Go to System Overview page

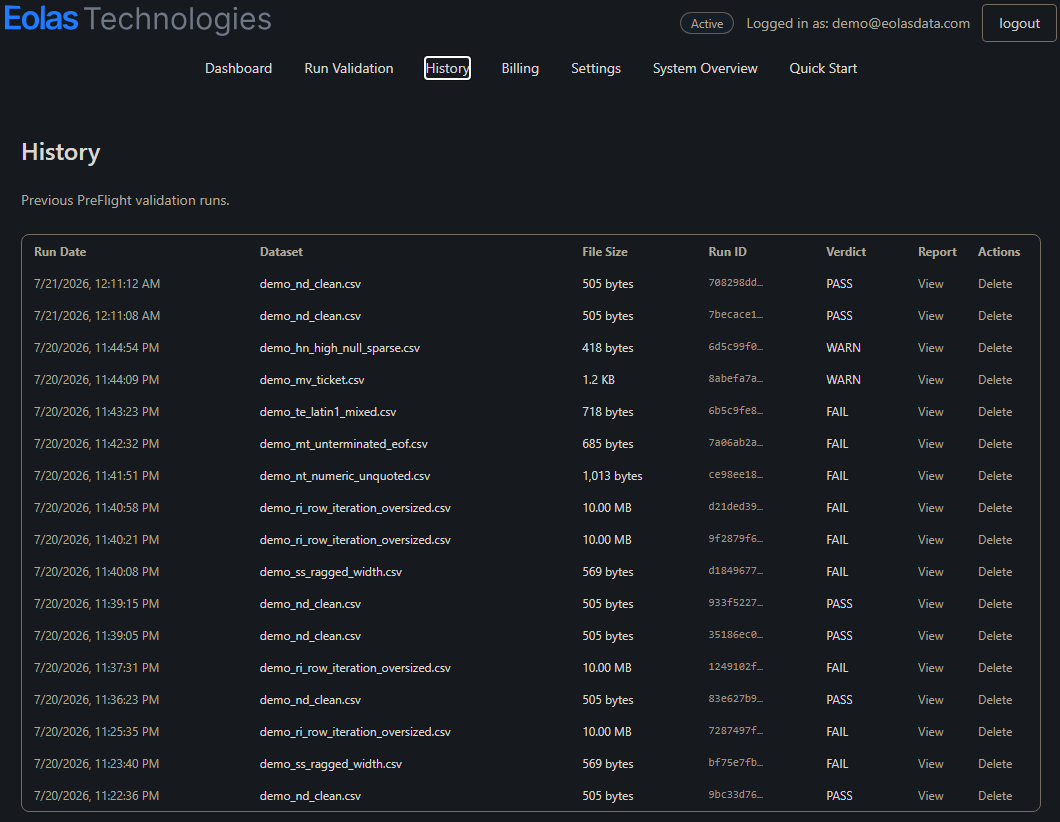pyautogui.click(x=705, y=68)
